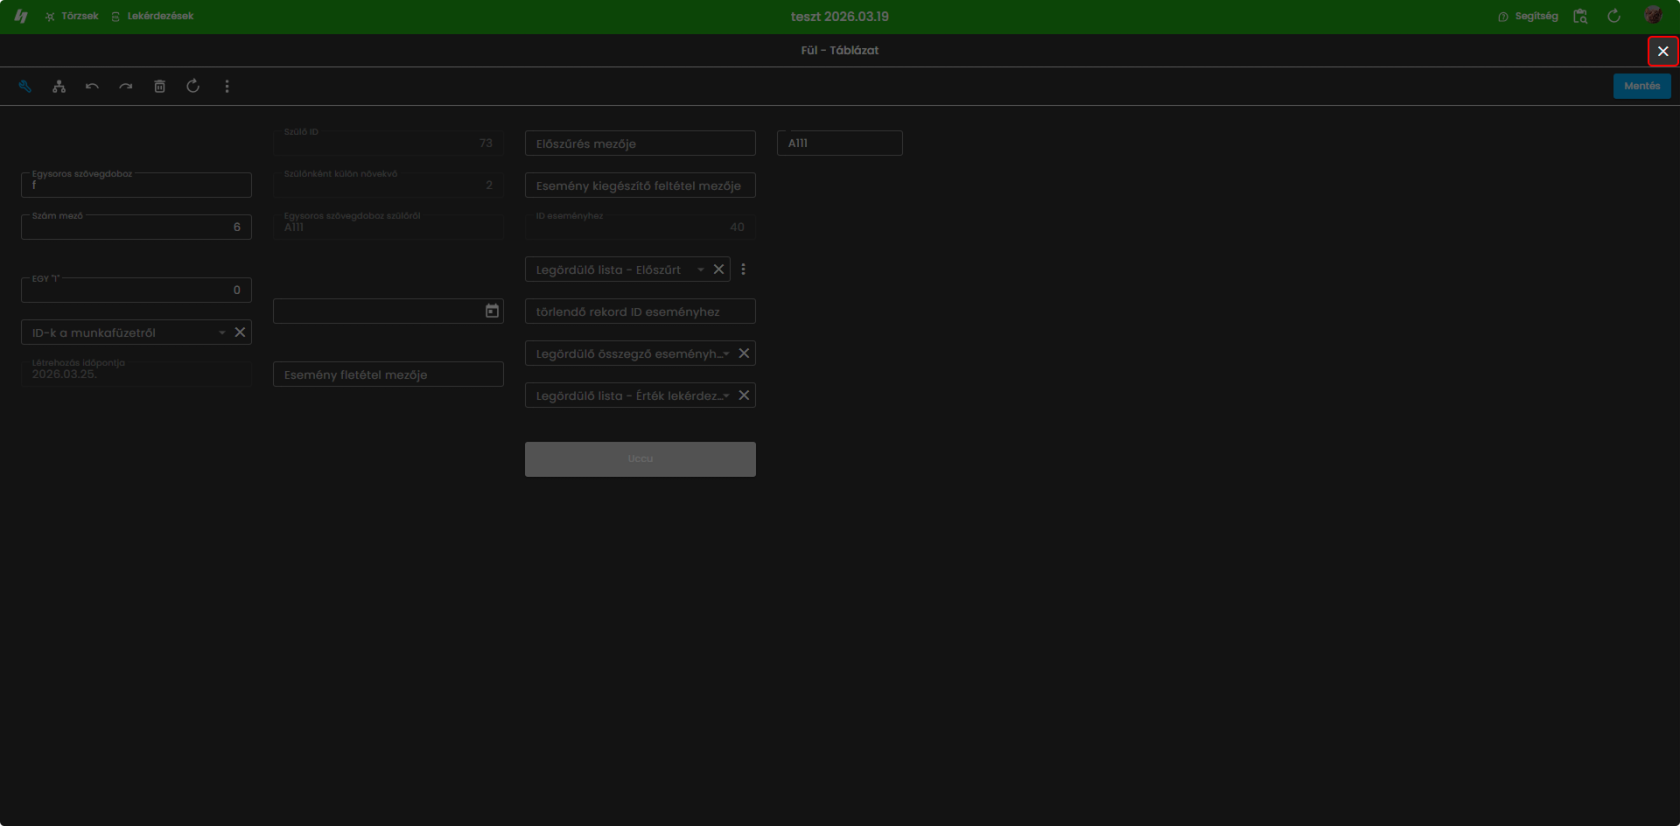This screenshot has height=826, width=1680.
Task: Open the calendar picker in the date field
Action: point(492,311)
